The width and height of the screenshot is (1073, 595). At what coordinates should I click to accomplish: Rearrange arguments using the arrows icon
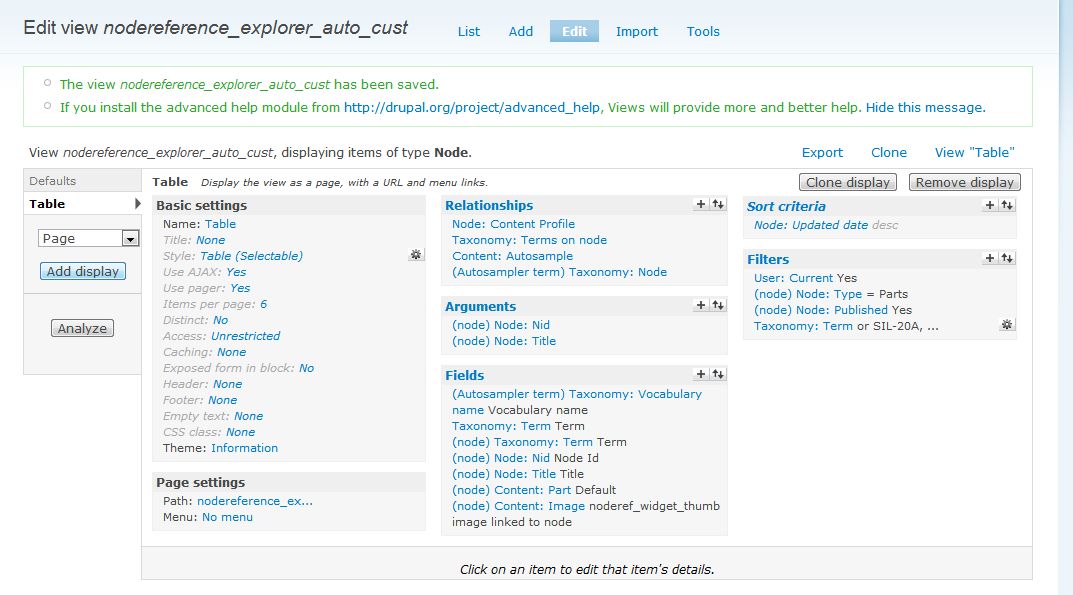click(716, 307)
